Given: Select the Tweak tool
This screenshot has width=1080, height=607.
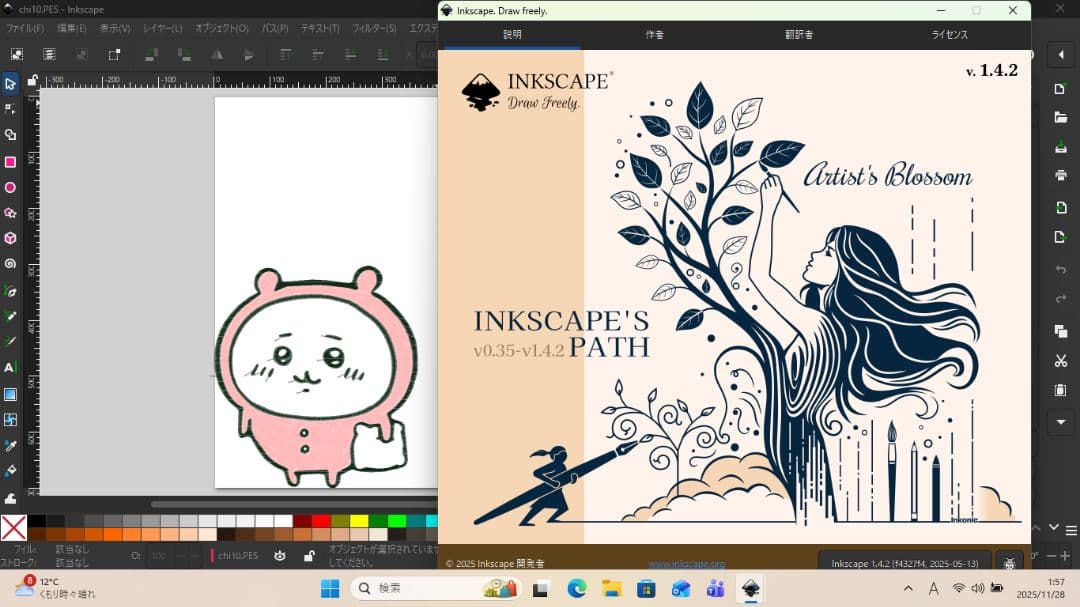Looking at the screenshot, I should coord(10,497).
